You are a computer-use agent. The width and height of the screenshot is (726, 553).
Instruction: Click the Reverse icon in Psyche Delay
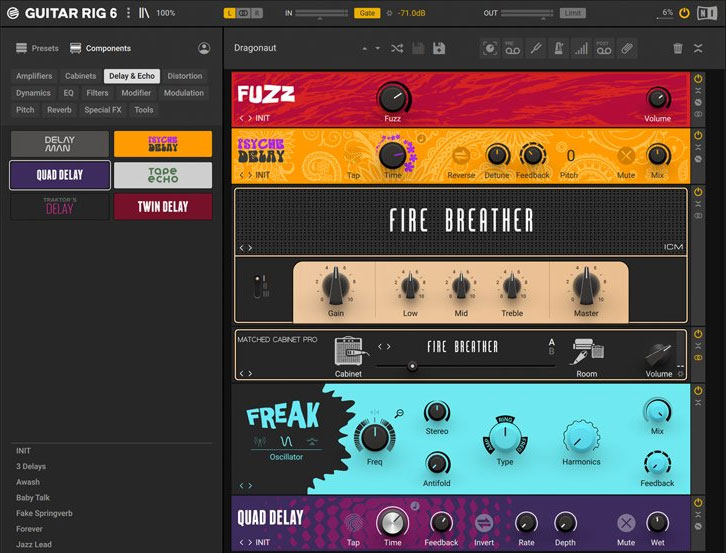(461, 156)
